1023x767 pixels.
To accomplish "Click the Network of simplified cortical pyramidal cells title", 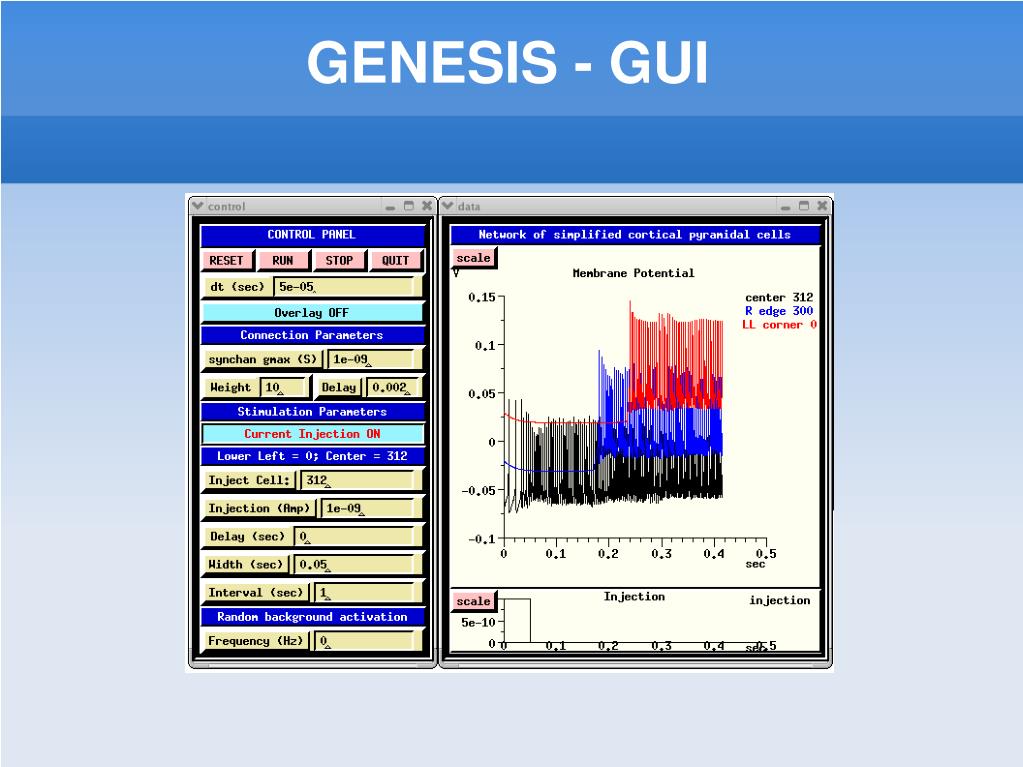I will [635, 235].
